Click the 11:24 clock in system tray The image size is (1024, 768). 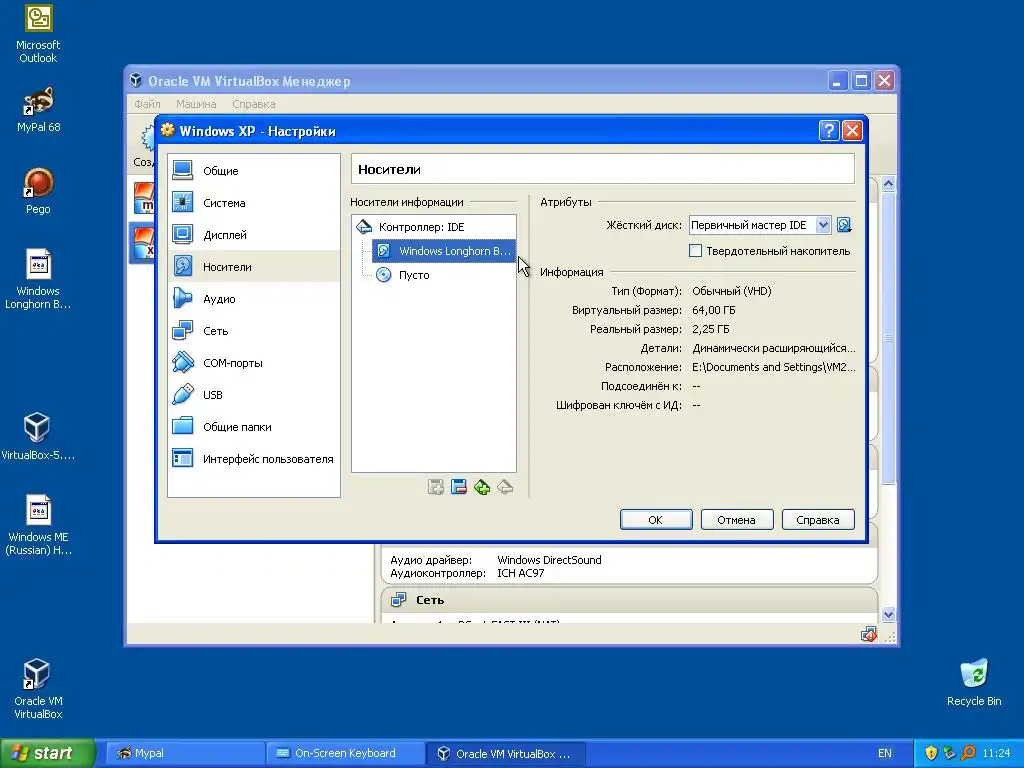click(996, 753)
